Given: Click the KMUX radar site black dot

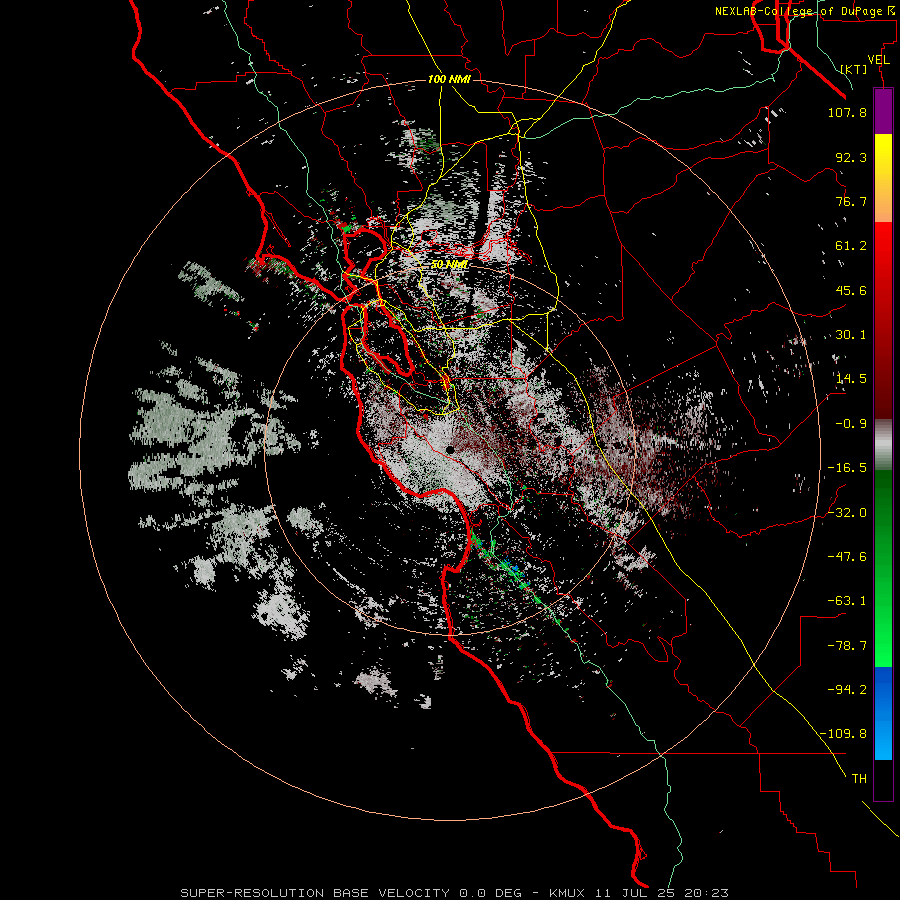Looking at the screenshot, I should (451, 450).
